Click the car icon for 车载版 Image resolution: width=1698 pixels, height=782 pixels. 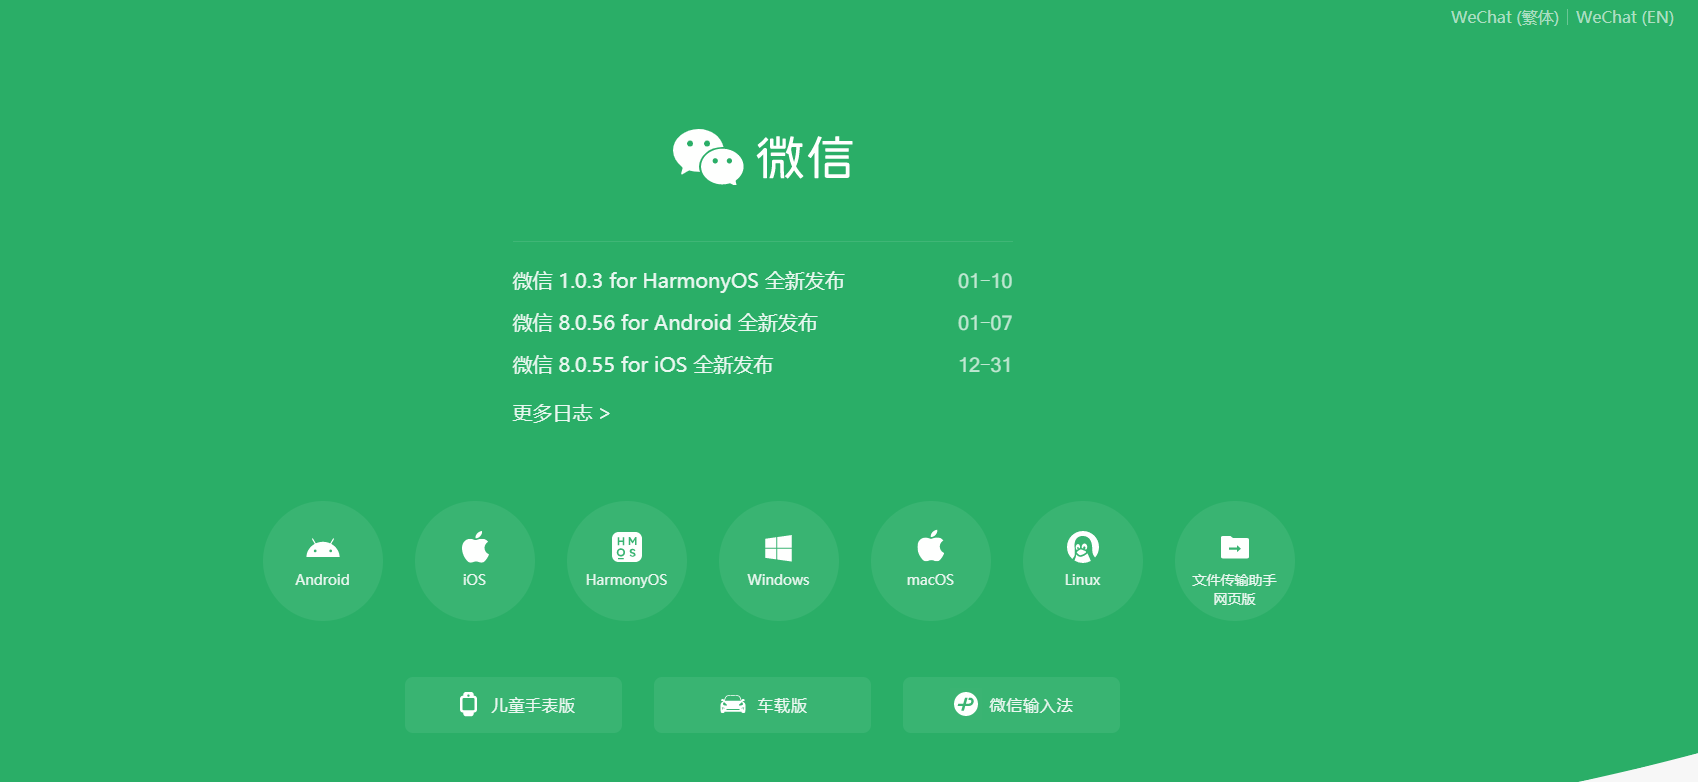[x=733, y=705]
